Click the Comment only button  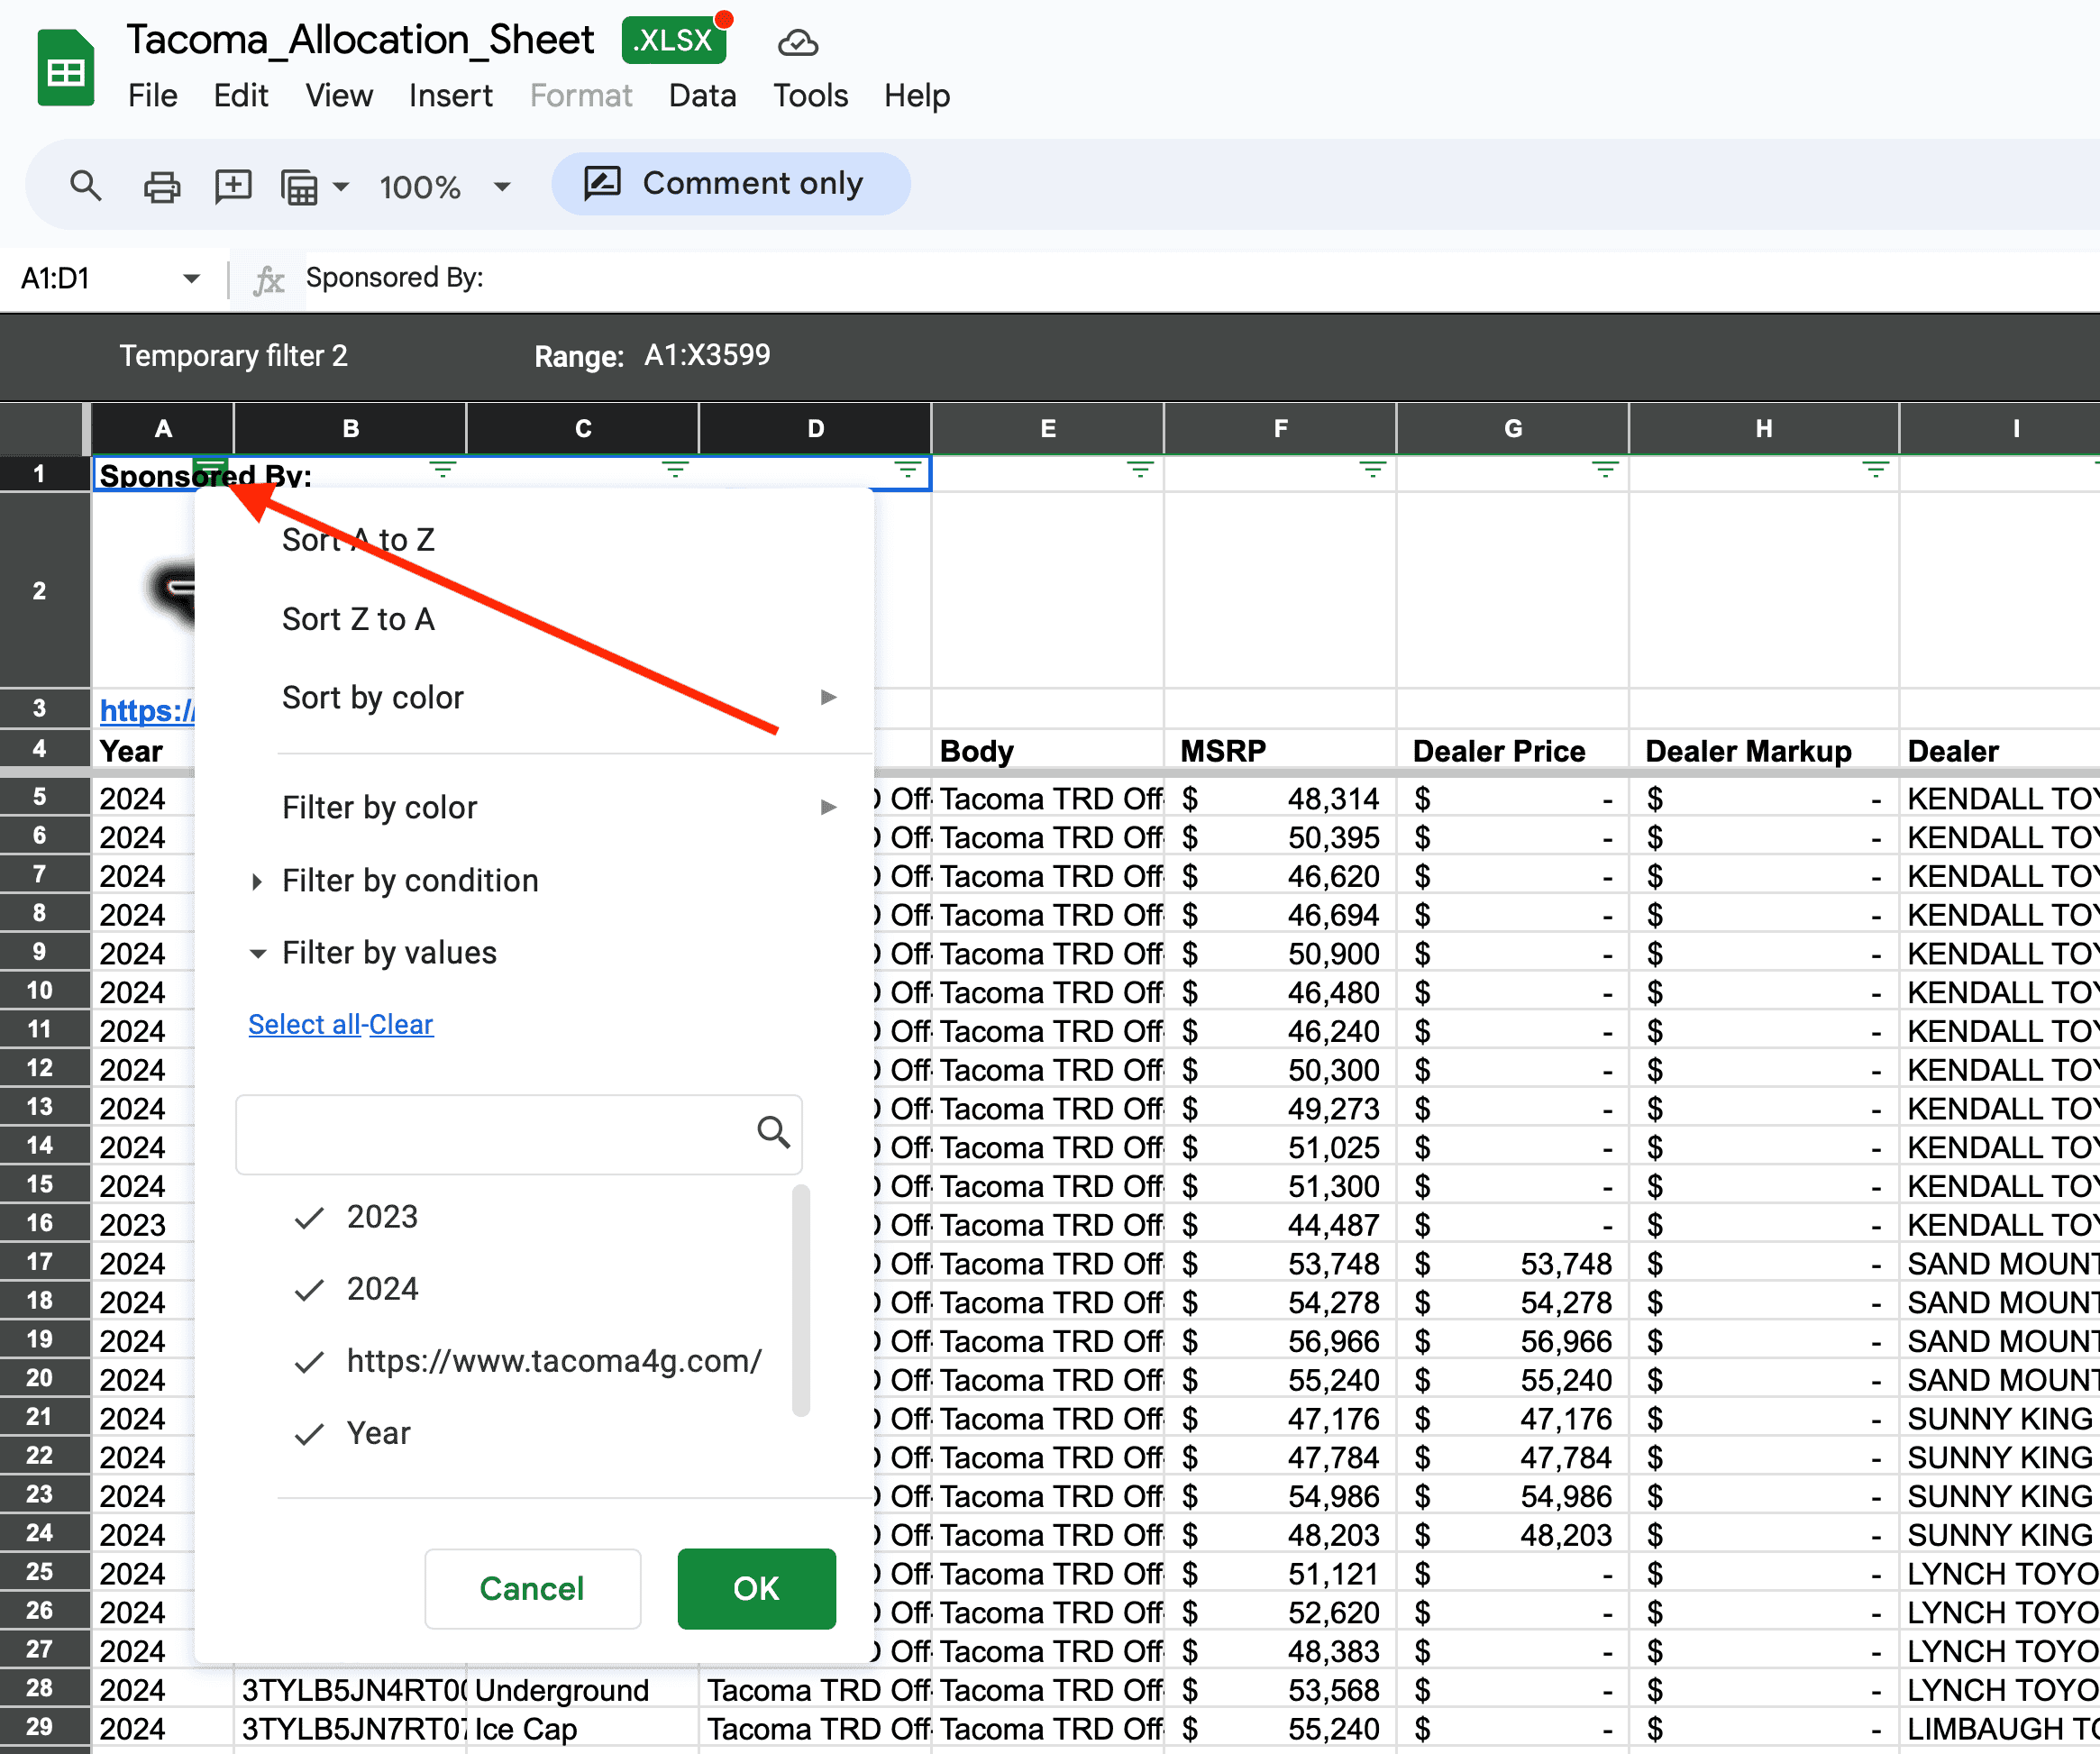click(731, 184)
